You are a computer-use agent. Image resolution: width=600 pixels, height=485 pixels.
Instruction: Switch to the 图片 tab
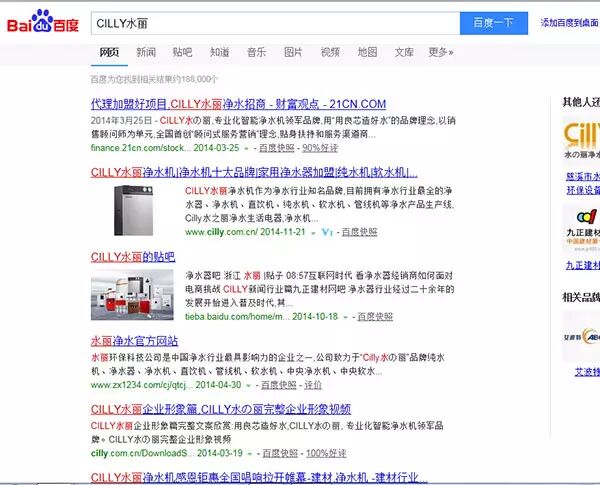coord(293,52)
